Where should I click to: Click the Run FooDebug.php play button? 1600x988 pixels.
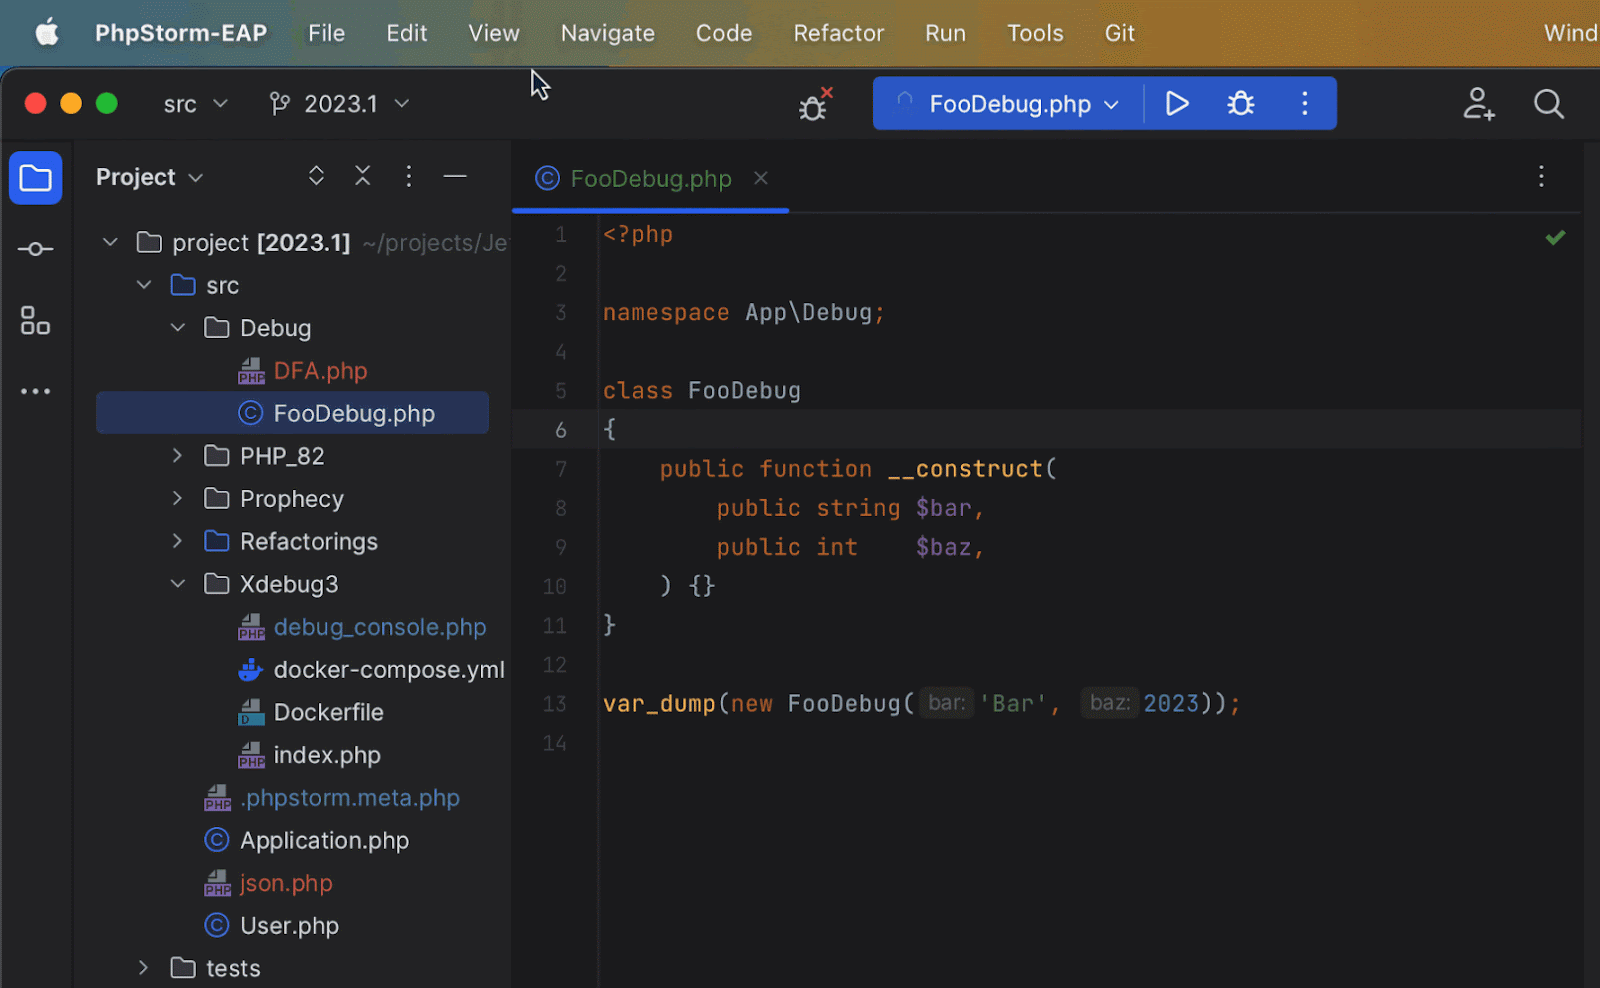pos(1177,104)
